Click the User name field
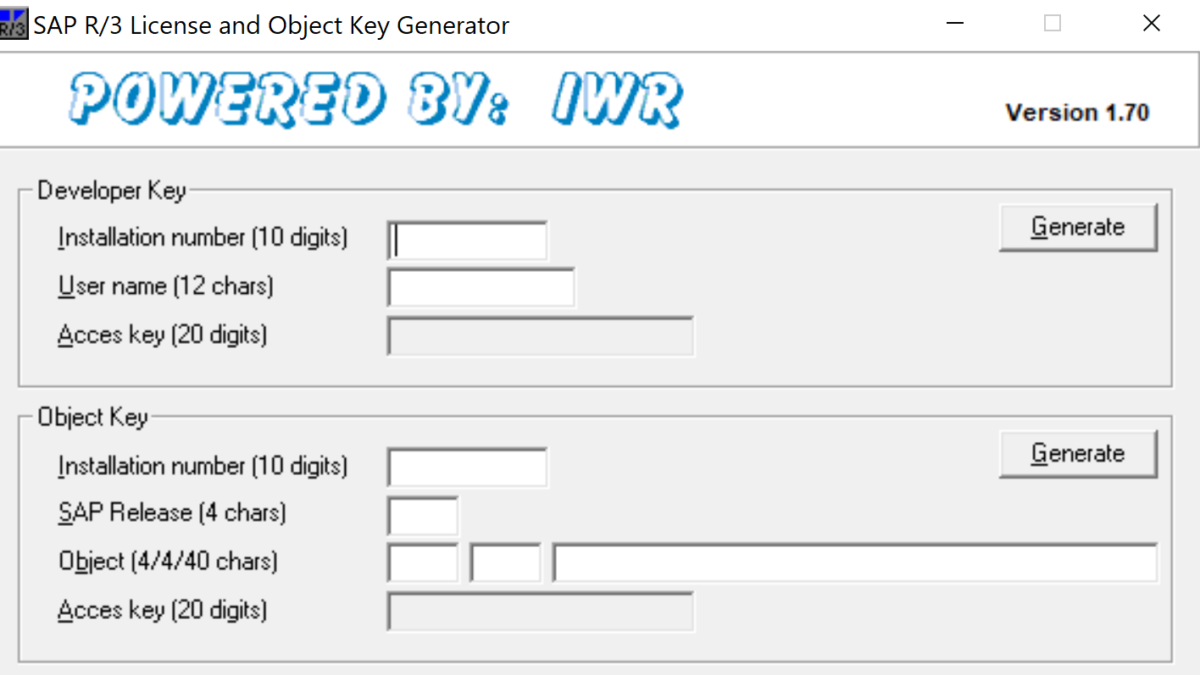This screenshot has width=1200, height=675. point(481,287)
